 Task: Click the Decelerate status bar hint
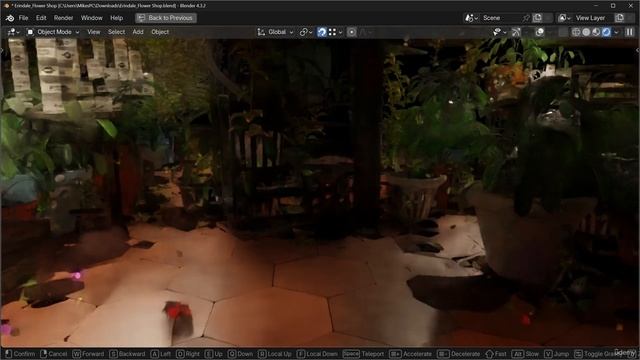459,354
